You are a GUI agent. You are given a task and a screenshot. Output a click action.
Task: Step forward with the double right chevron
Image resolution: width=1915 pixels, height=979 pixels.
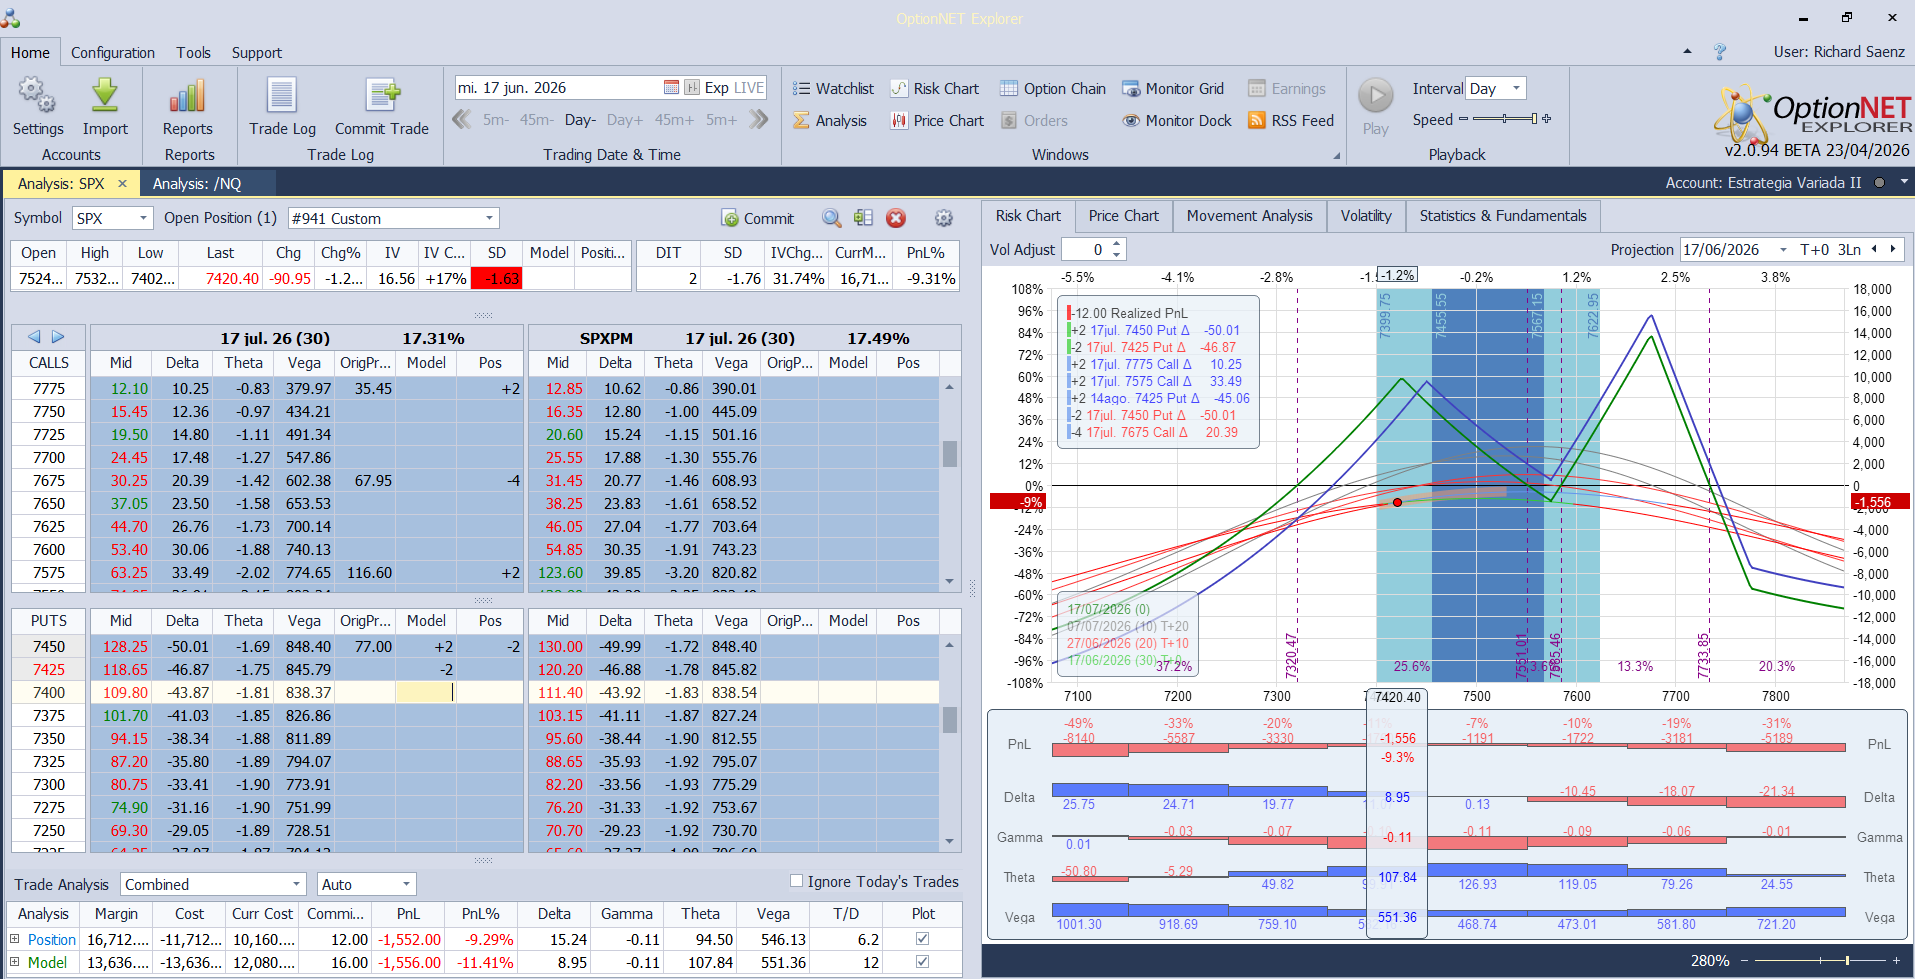[x=759, y=120]
